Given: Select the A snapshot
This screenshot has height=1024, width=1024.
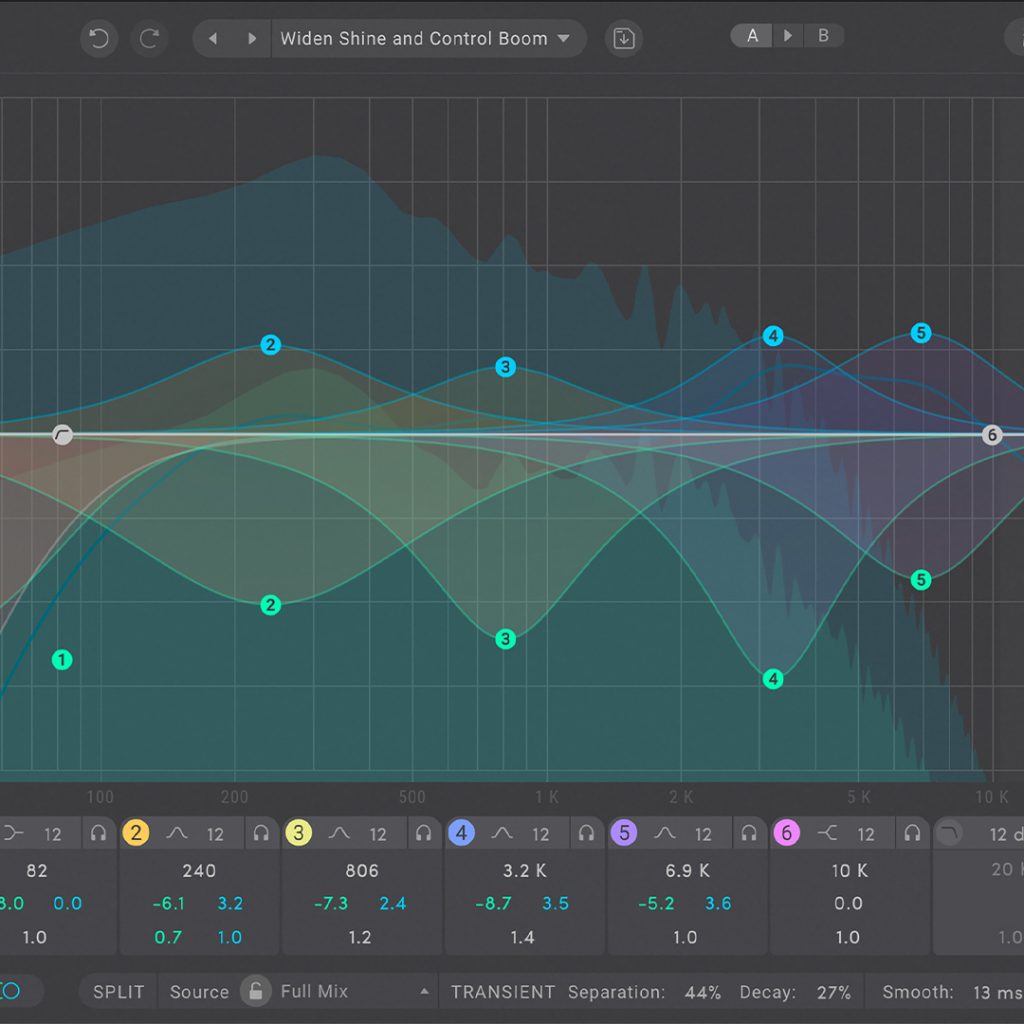Looking at the screenshot, I should (752, 36).
